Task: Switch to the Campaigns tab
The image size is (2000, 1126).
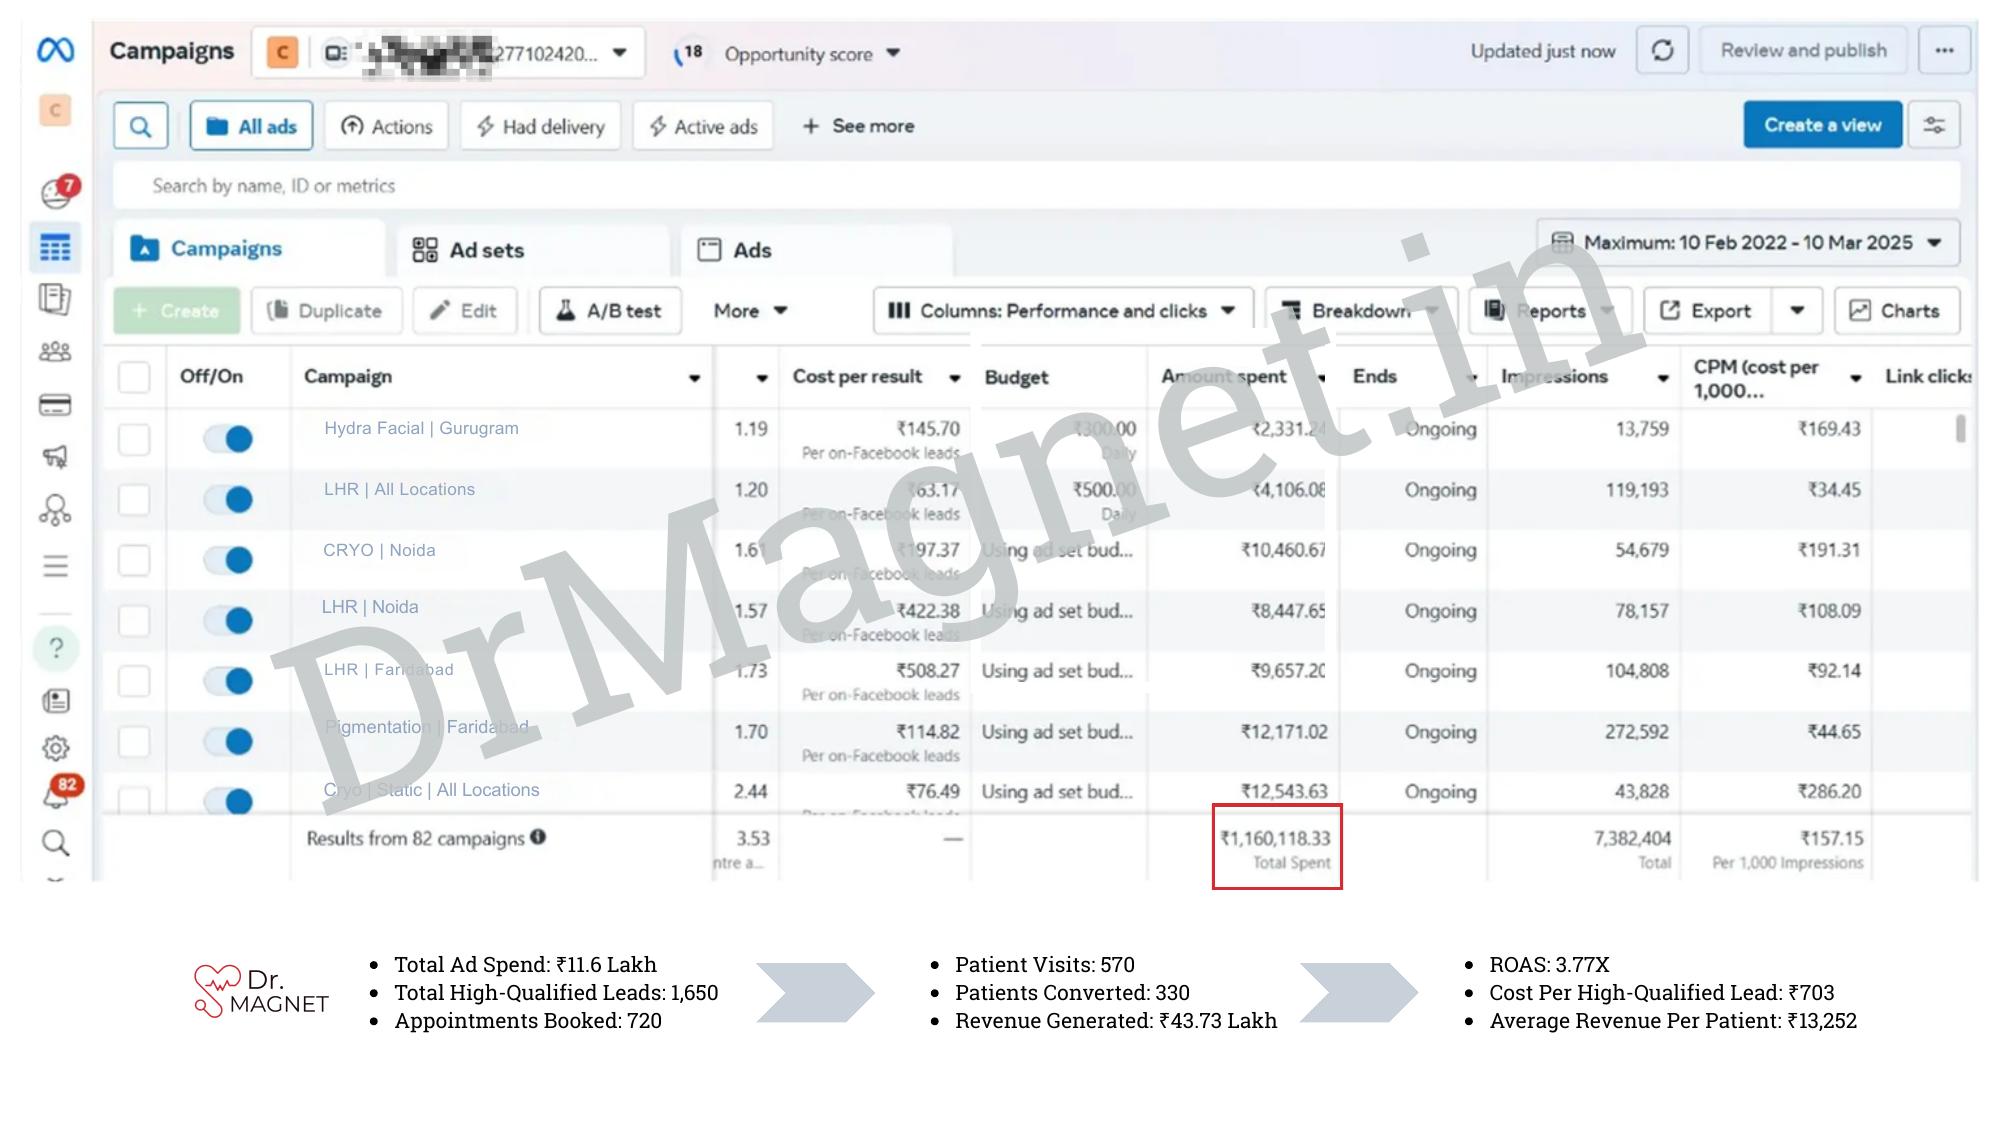Action: click(248, 248)
